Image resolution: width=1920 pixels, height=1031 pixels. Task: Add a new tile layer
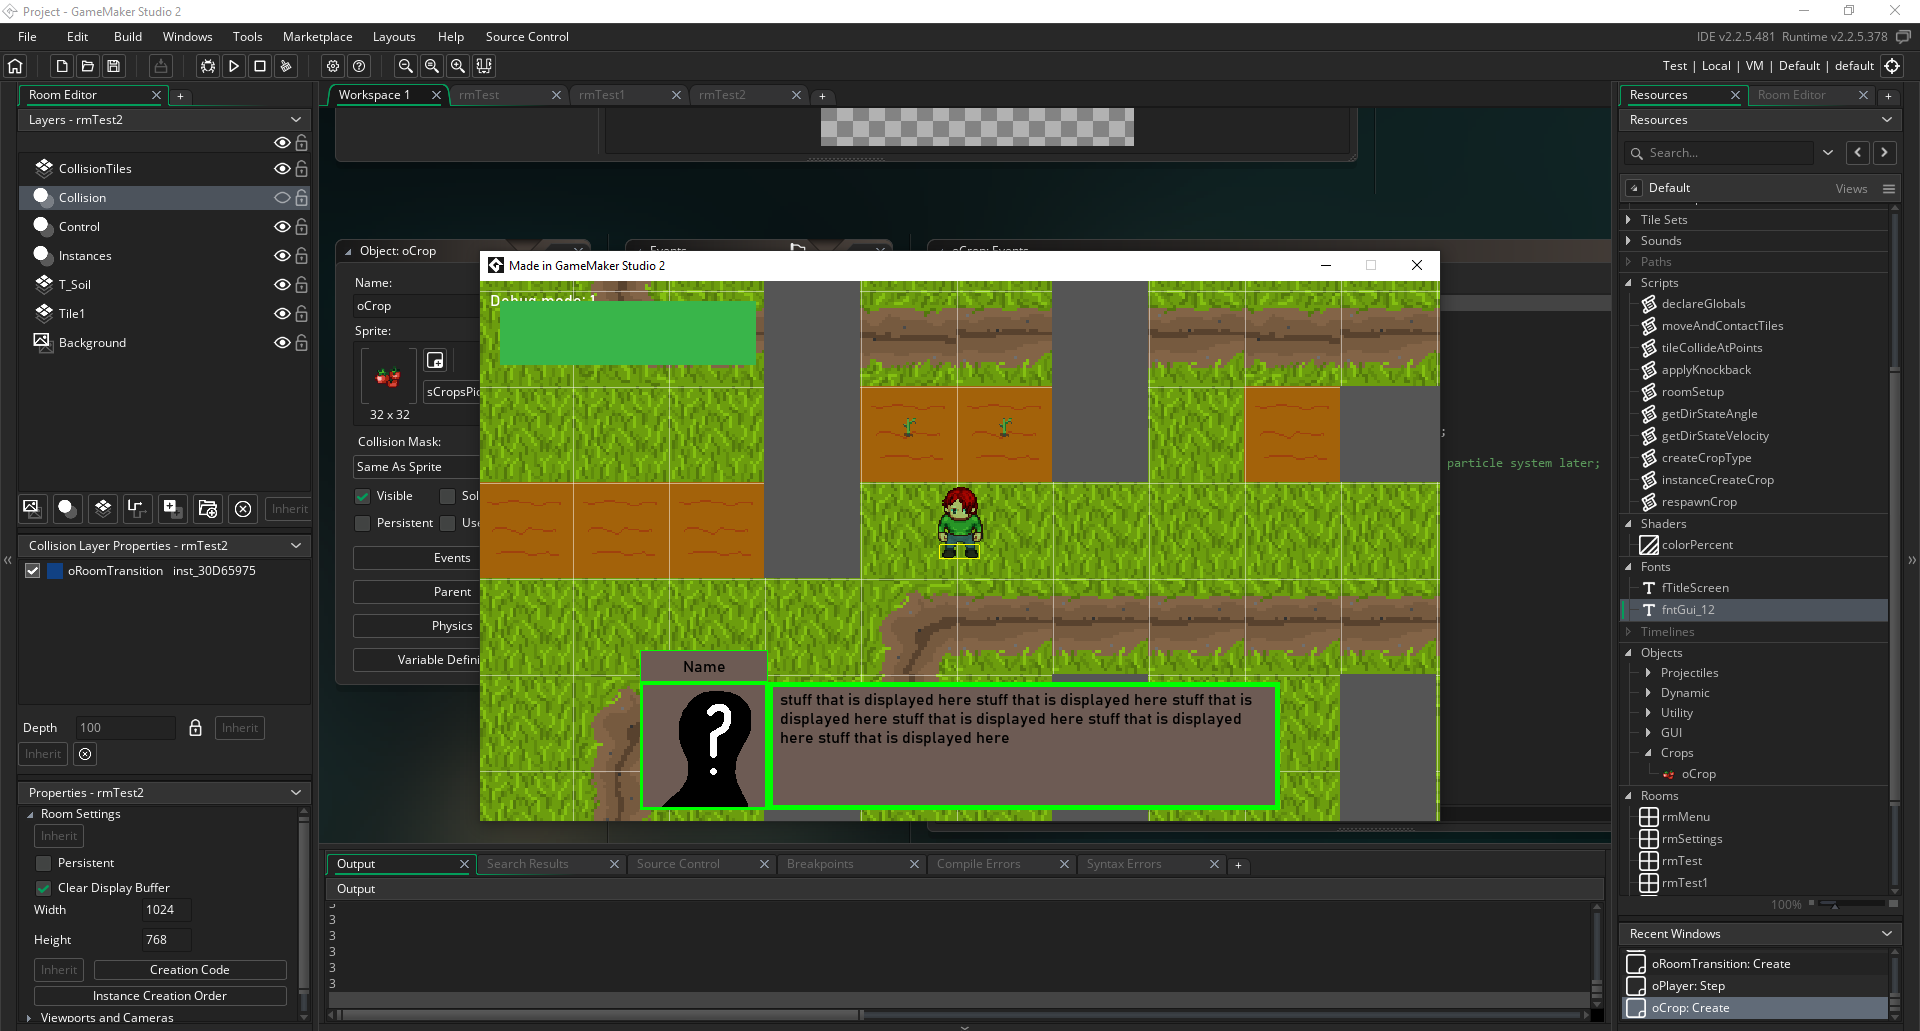click(102, 509)
